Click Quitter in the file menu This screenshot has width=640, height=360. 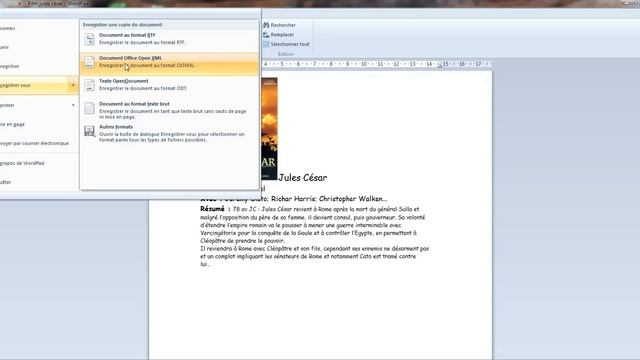point(39,182)
